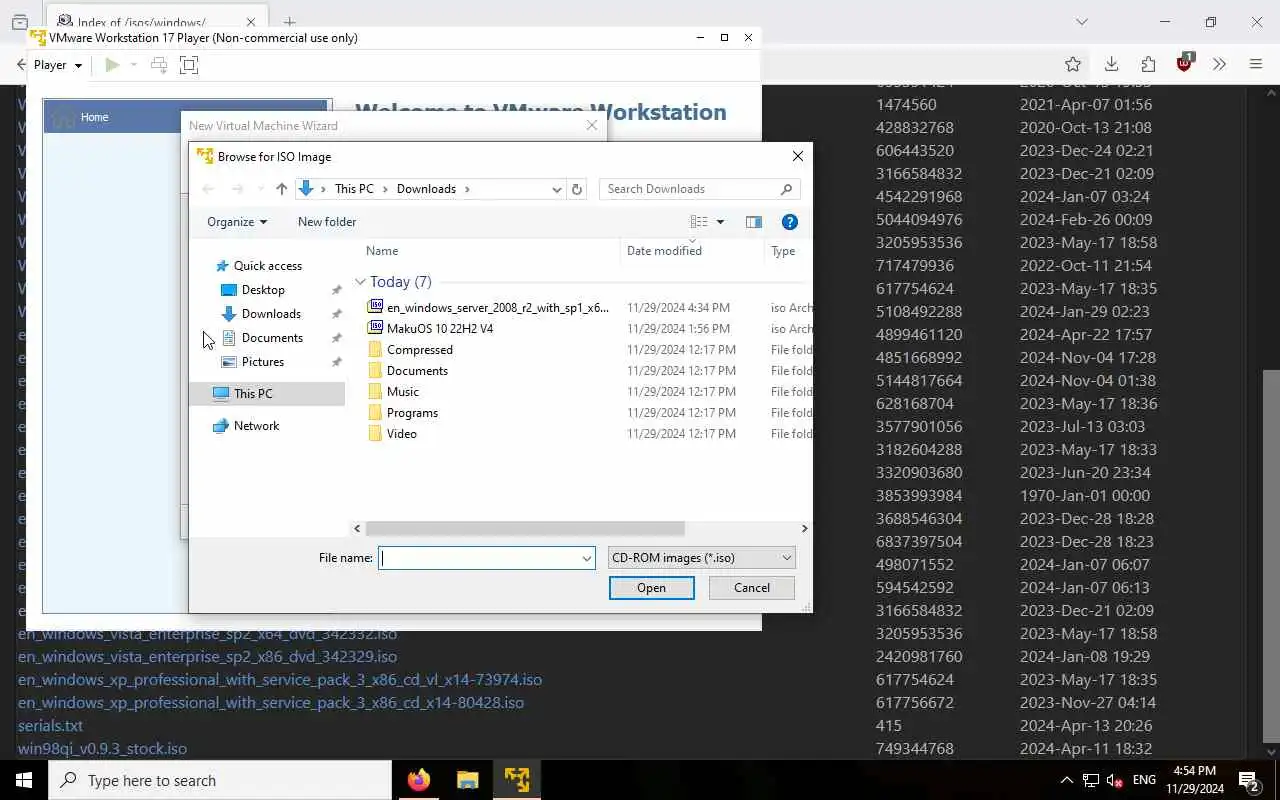
Task: Sort files by Name column
Action: tap(382, 251)
